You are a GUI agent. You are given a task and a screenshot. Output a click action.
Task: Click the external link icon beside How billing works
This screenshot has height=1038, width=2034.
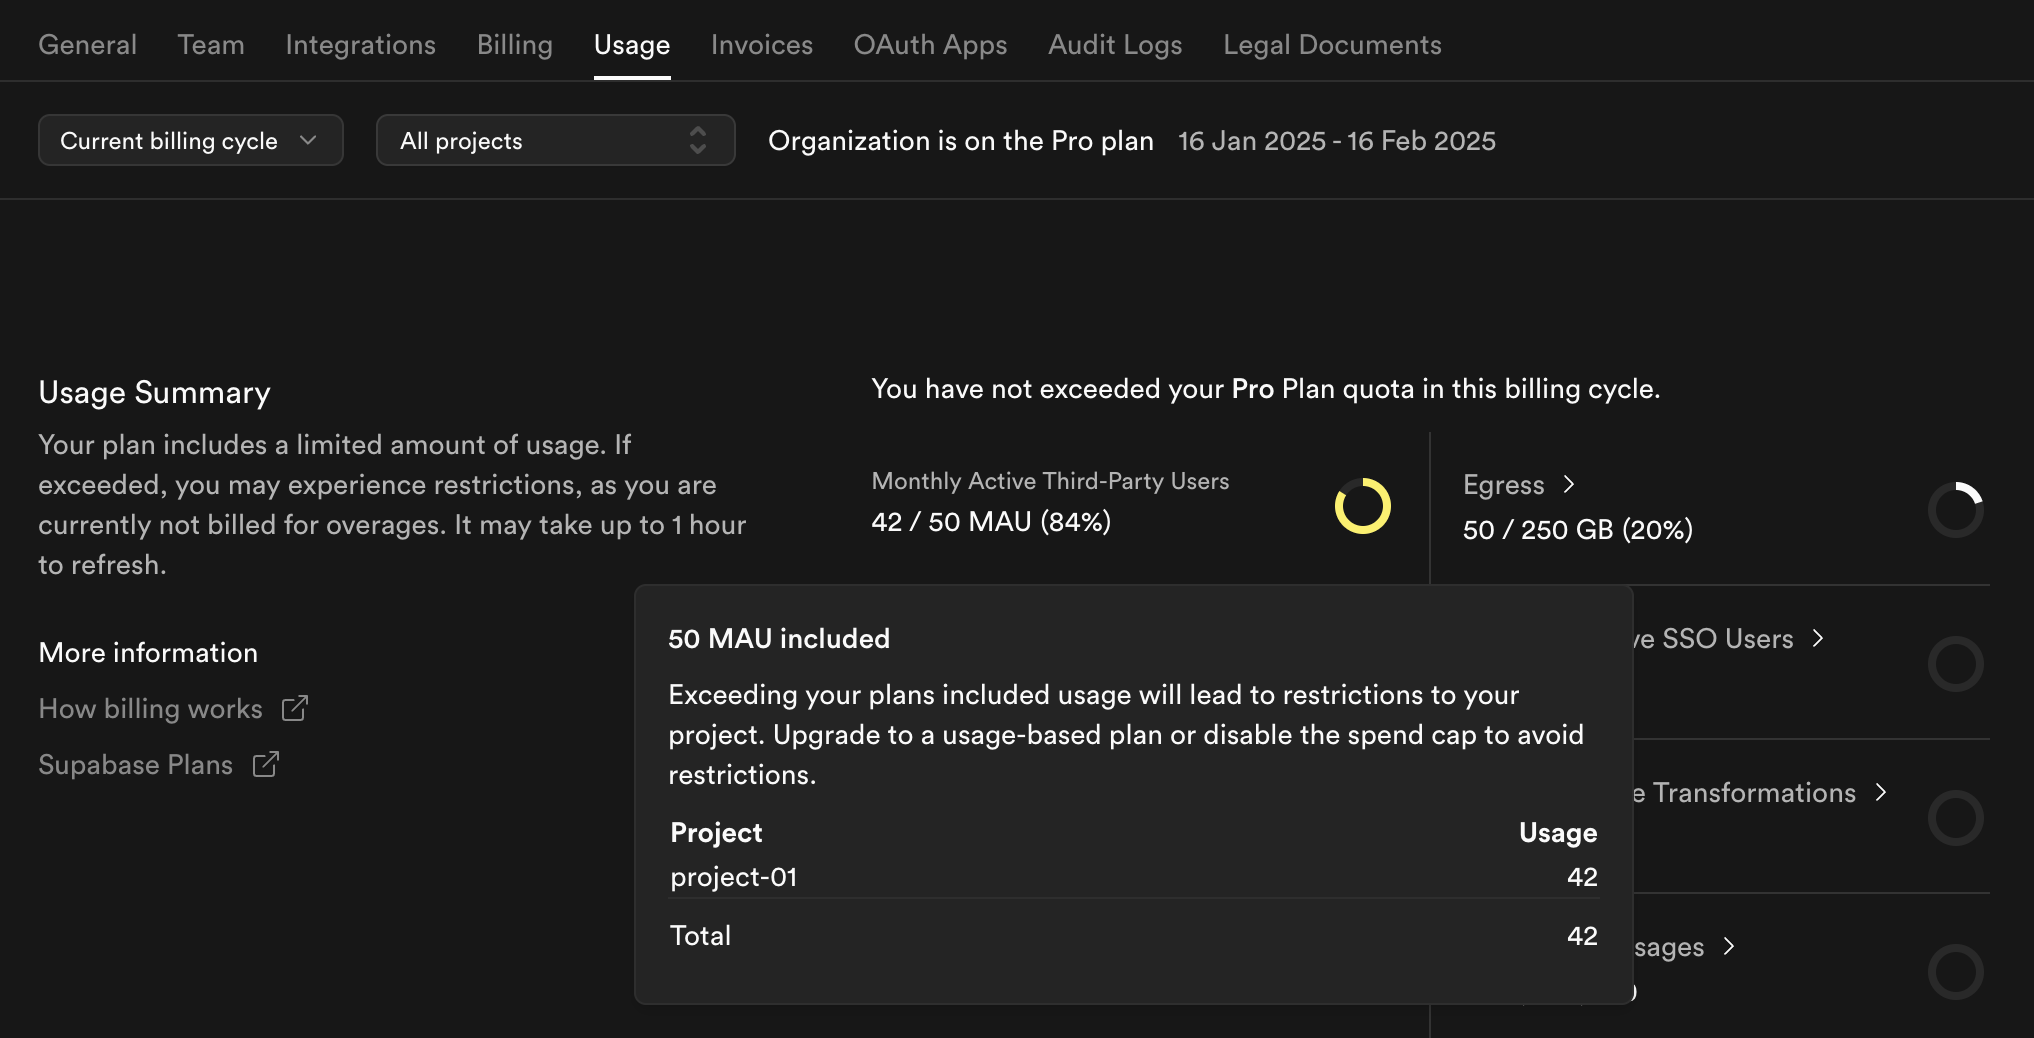coord(295,708)
